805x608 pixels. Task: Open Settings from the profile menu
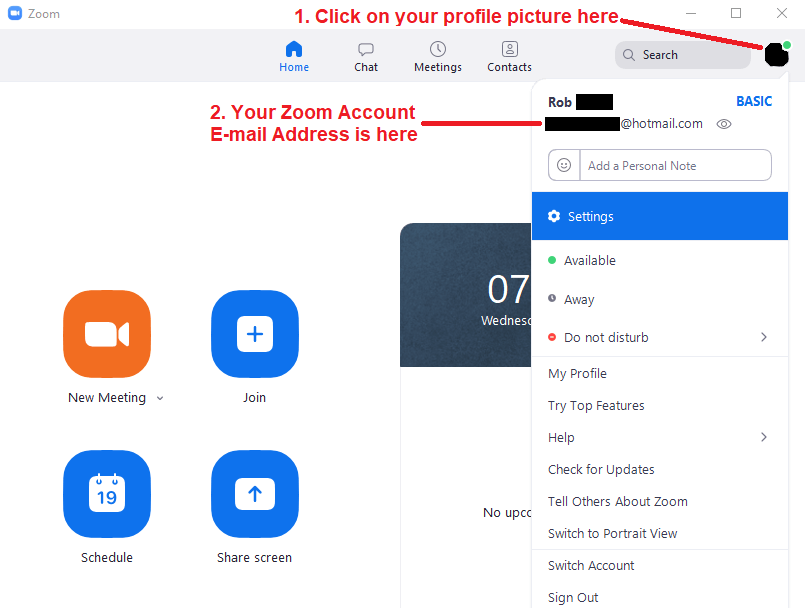660,216
